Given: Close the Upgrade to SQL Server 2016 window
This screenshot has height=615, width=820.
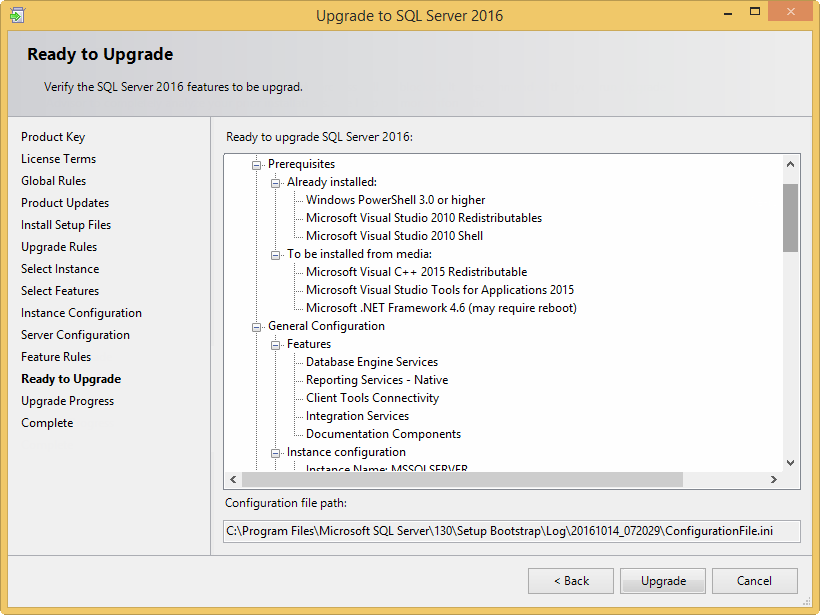Looking at the screenshot, I should (790, 12).
